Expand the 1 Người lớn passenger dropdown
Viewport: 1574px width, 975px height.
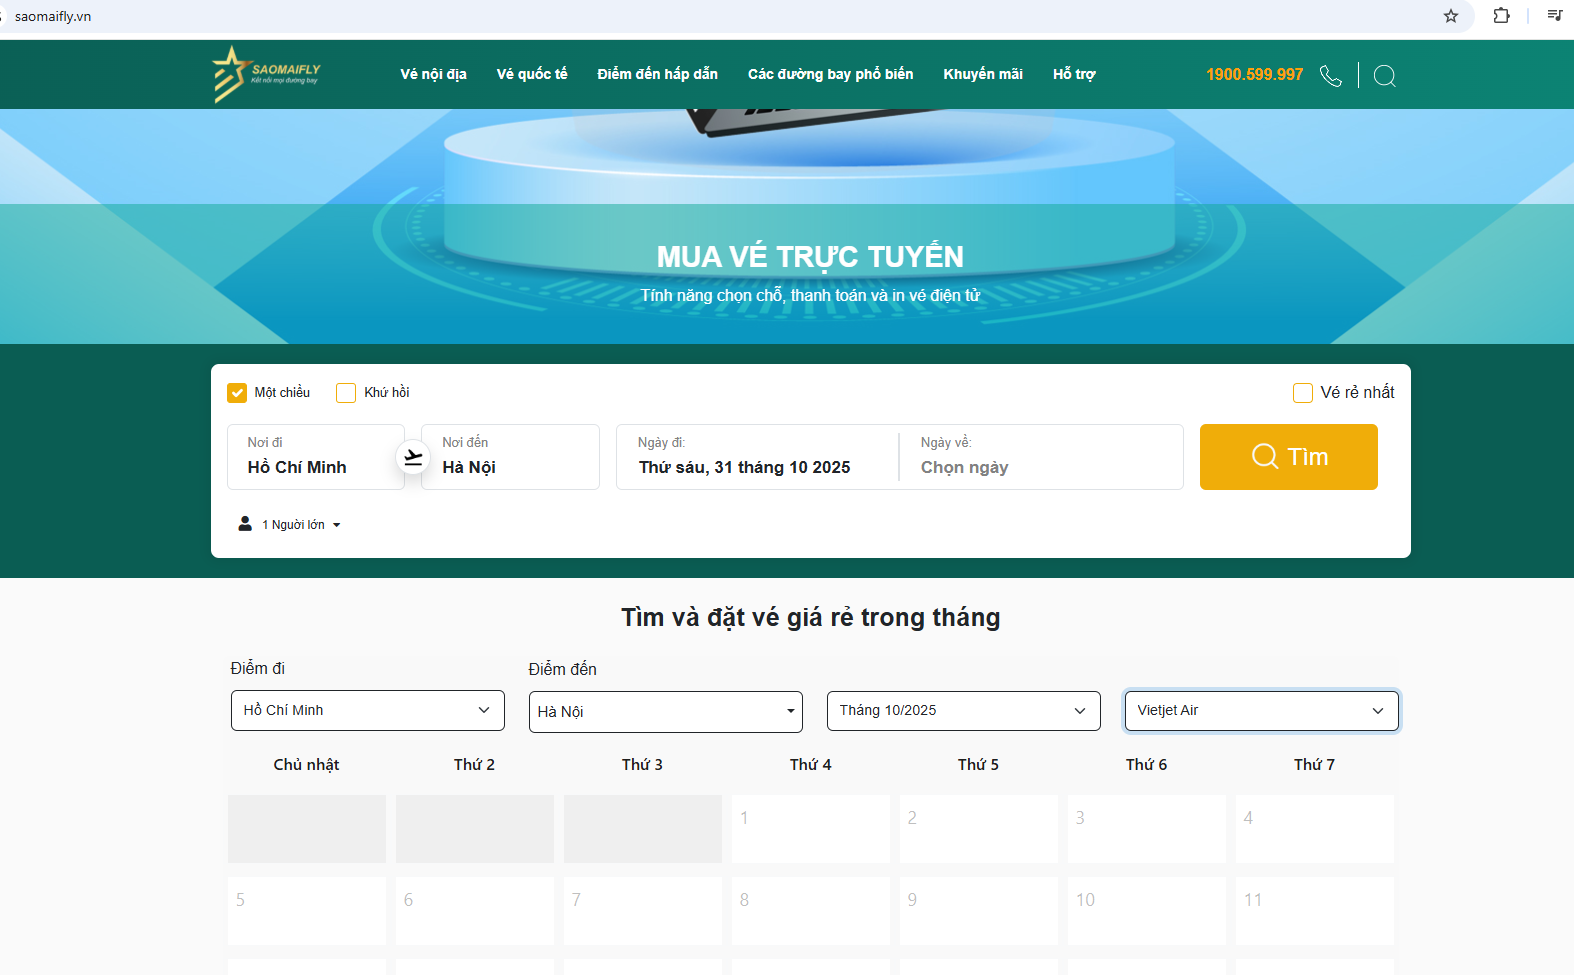(301, 525)
